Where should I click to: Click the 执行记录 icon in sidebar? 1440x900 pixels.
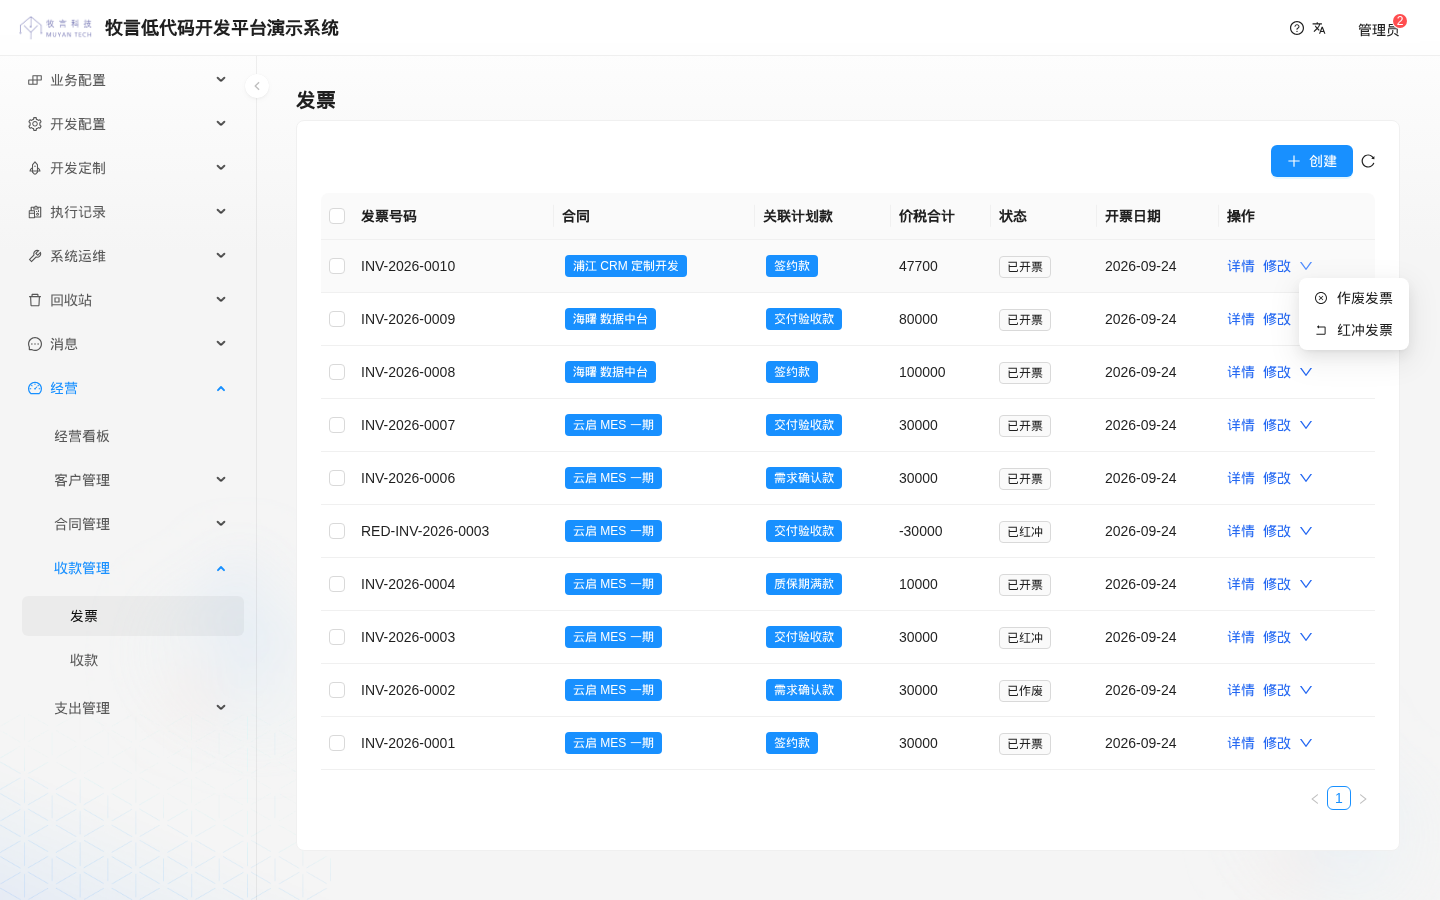pyautogui.click(x=35, y=212)
